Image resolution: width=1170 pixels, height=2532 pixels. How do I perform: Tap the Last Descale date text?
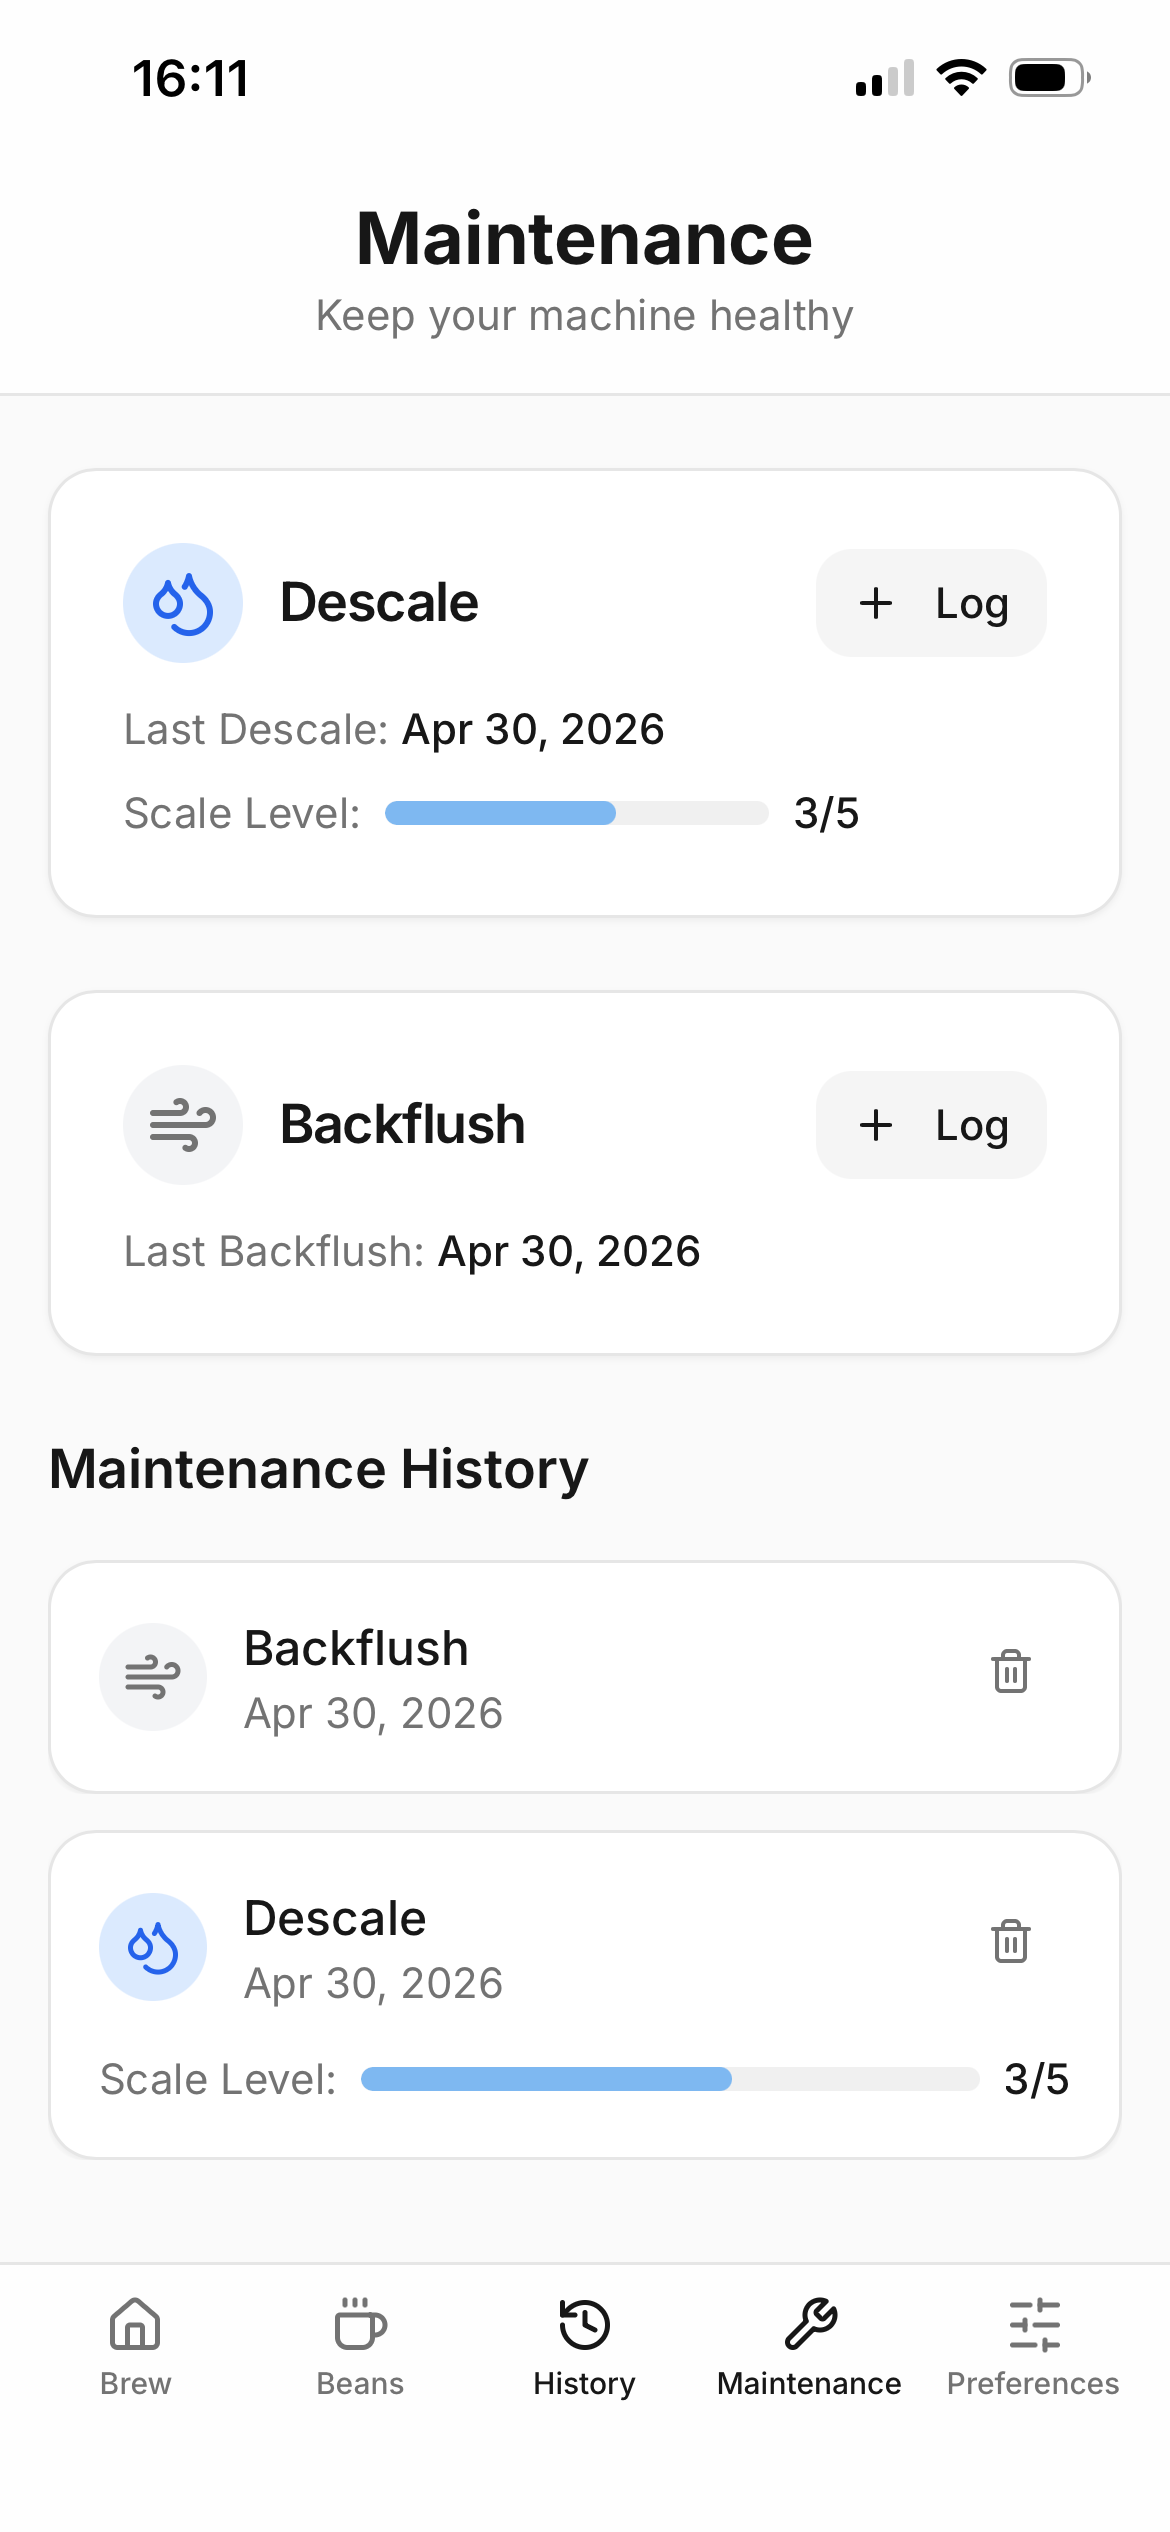click(533, 729)
